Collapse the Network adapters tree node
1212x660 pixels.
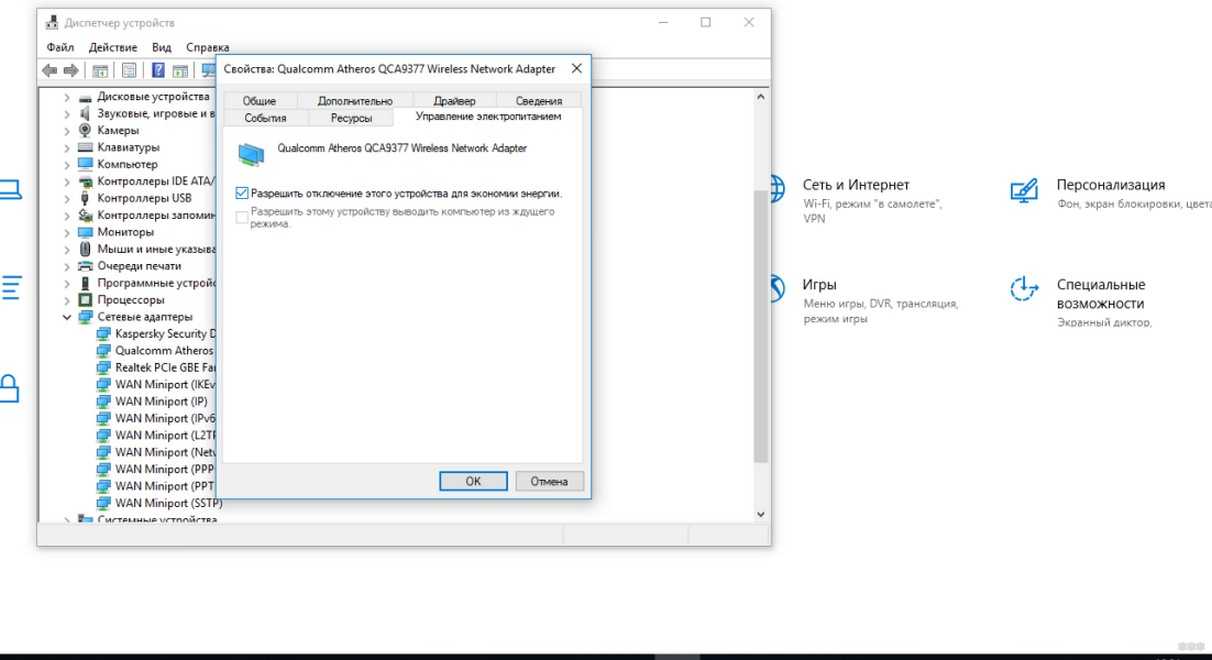tap(67, 317)
